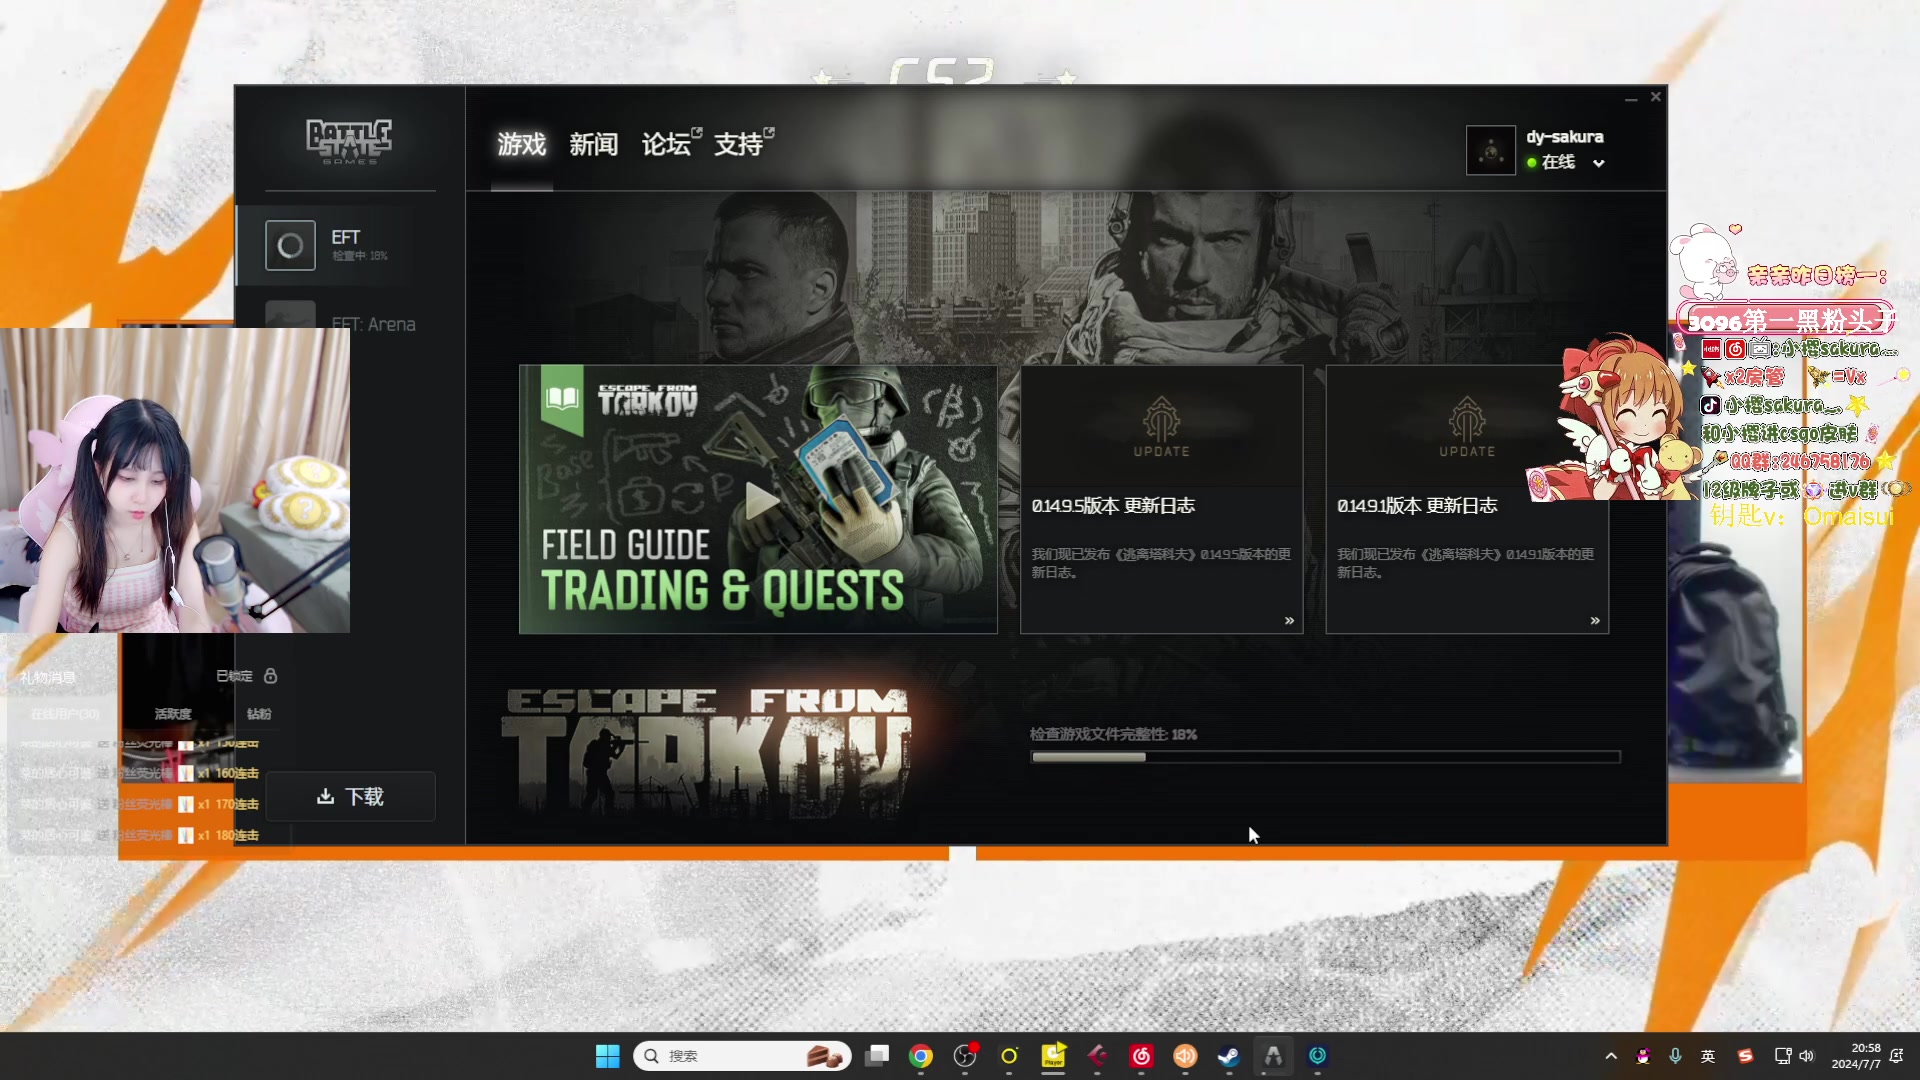Click the 下载 download button

coord(350,796)
